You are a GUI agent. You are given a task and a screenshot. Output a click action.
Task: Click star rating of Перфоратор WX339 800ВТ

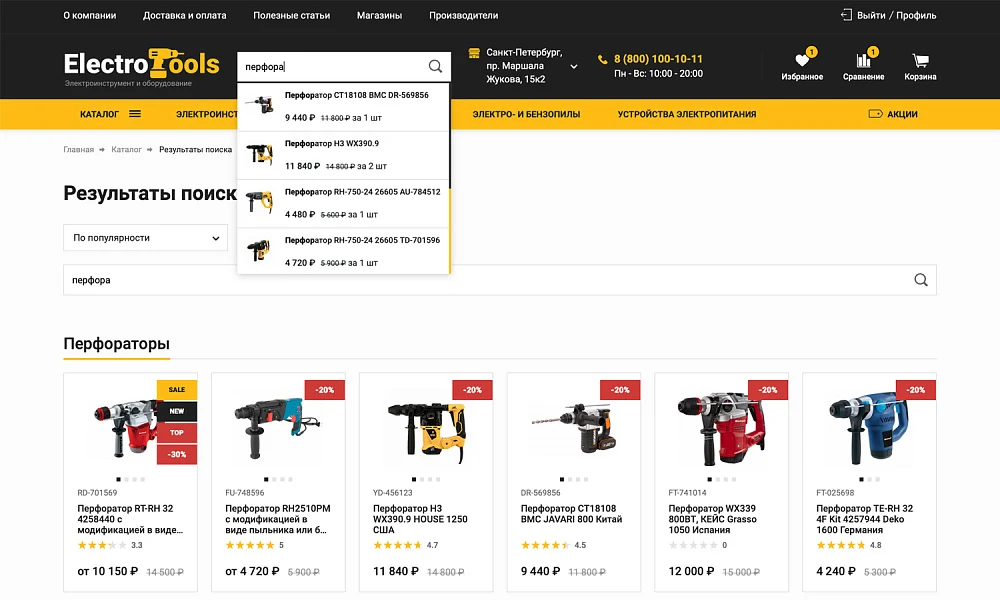tap(693, 545)
